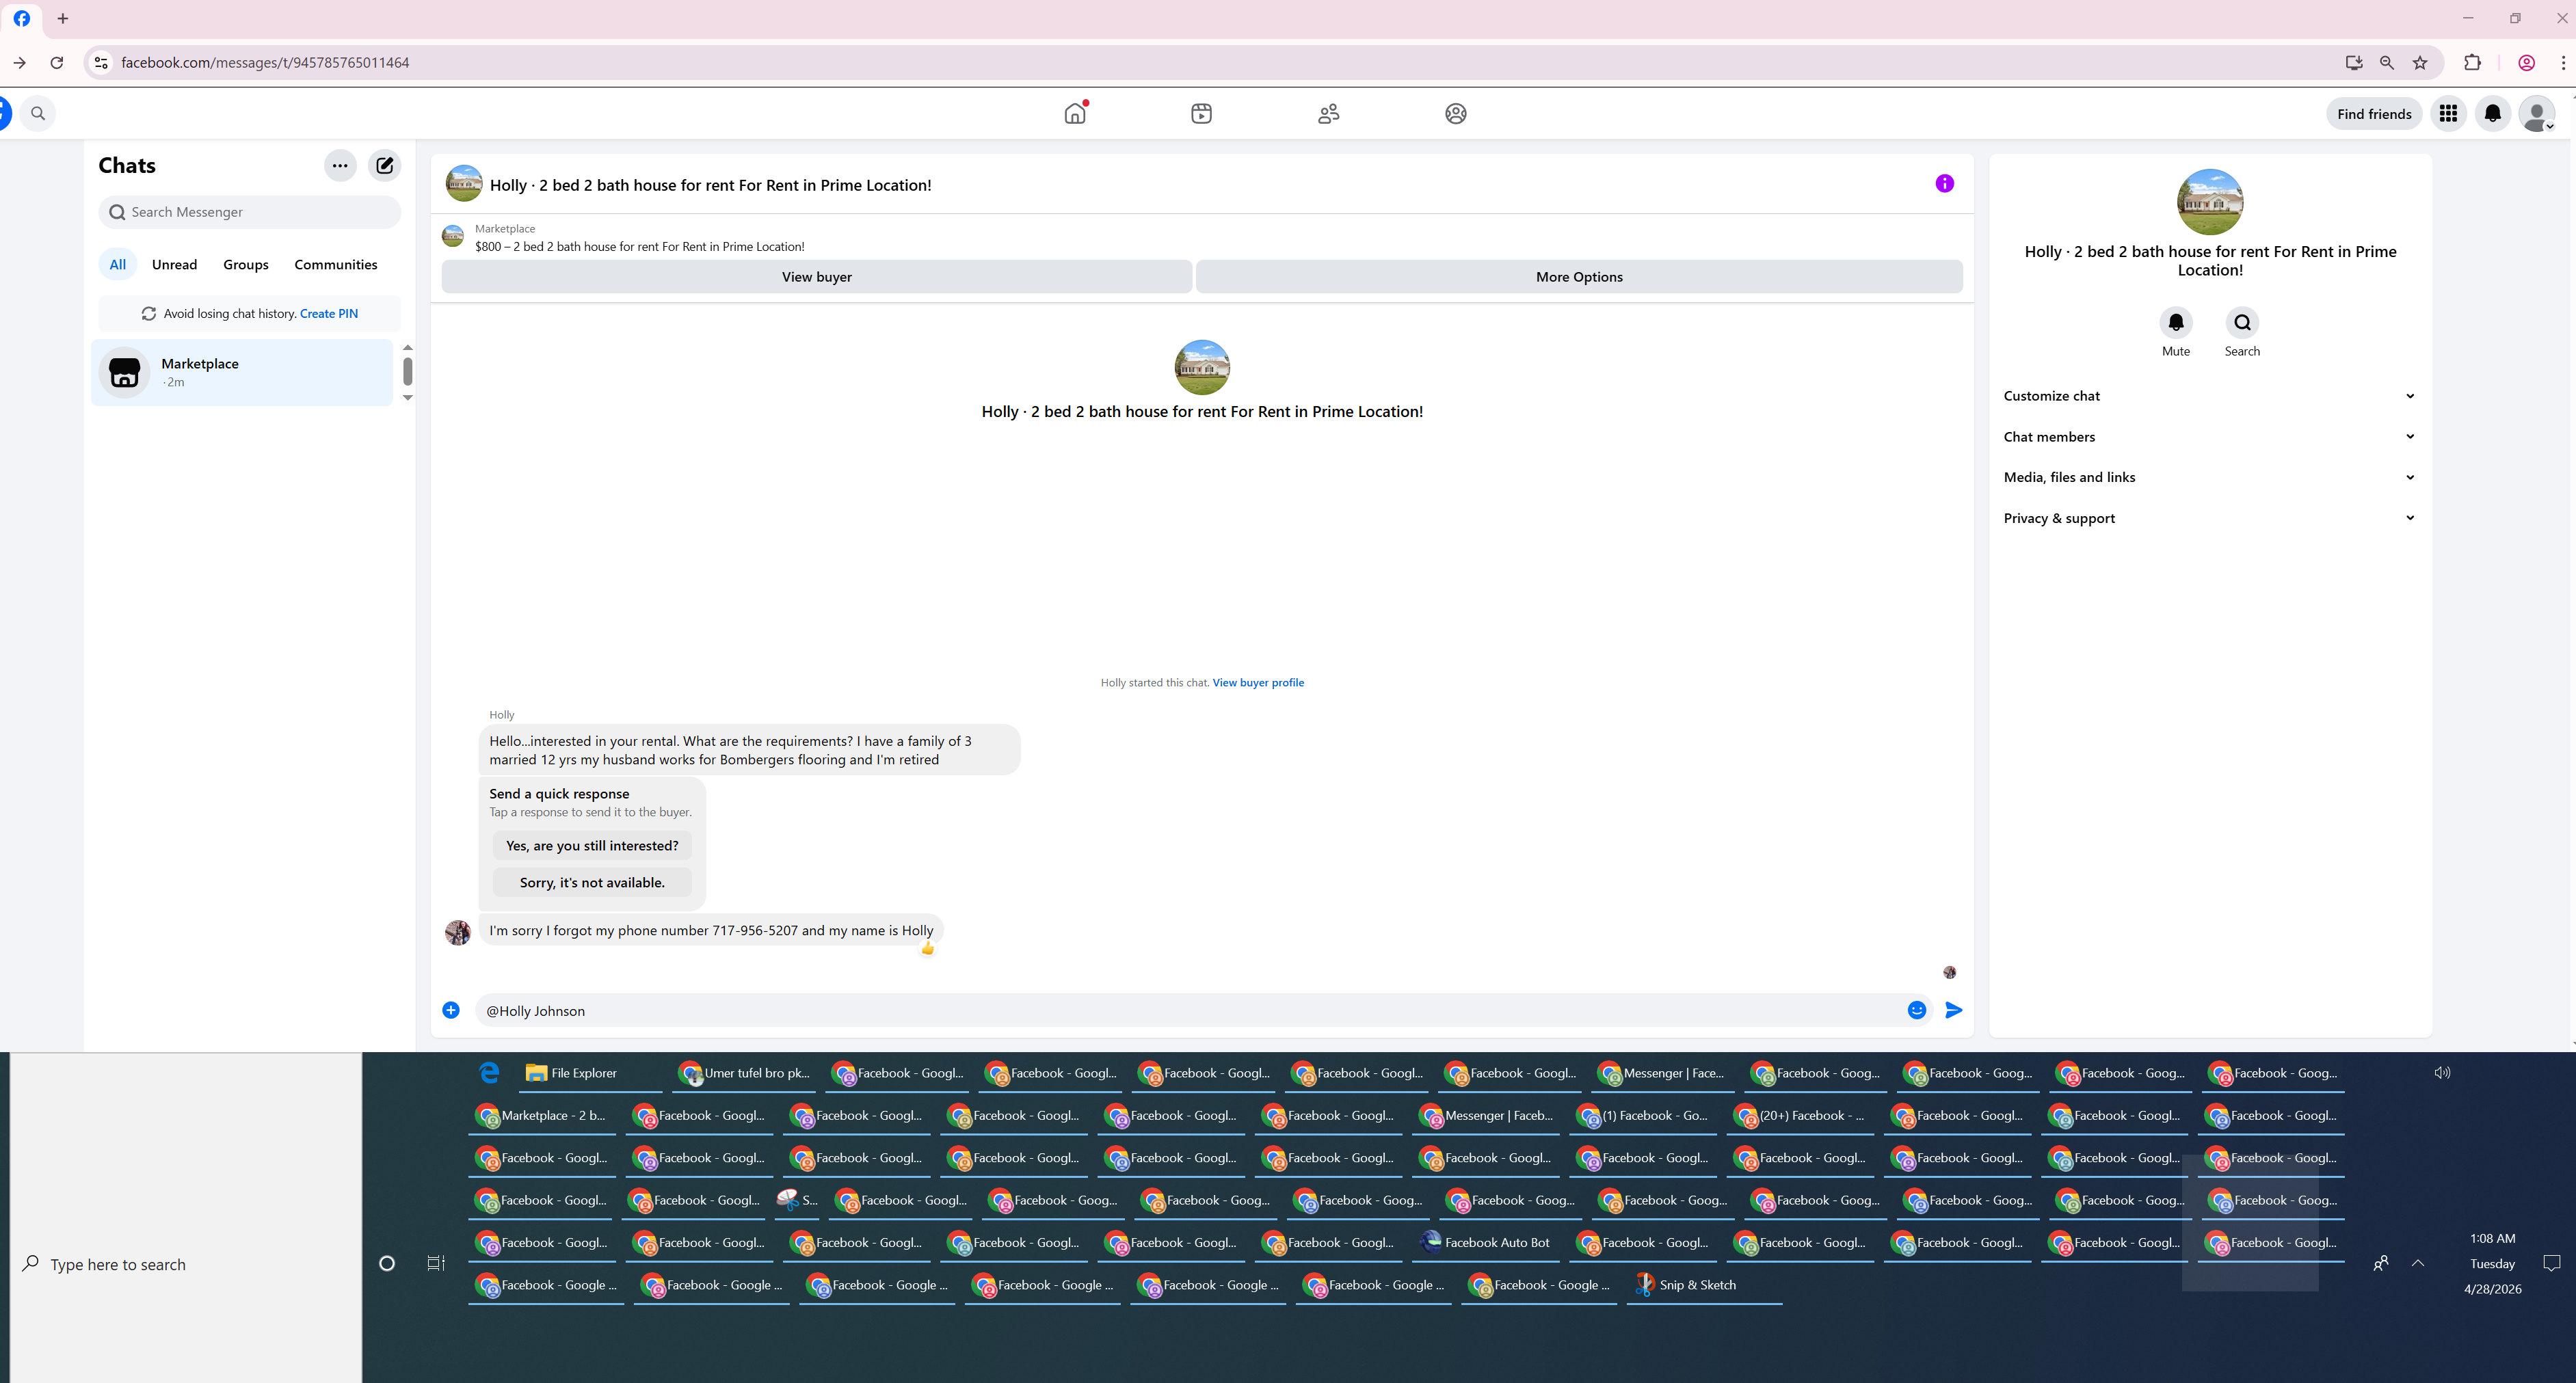Screen dimensions: 2576x1383
Task: Click the More Options button
Action: pyautogui.click(x=1579, y=277)
